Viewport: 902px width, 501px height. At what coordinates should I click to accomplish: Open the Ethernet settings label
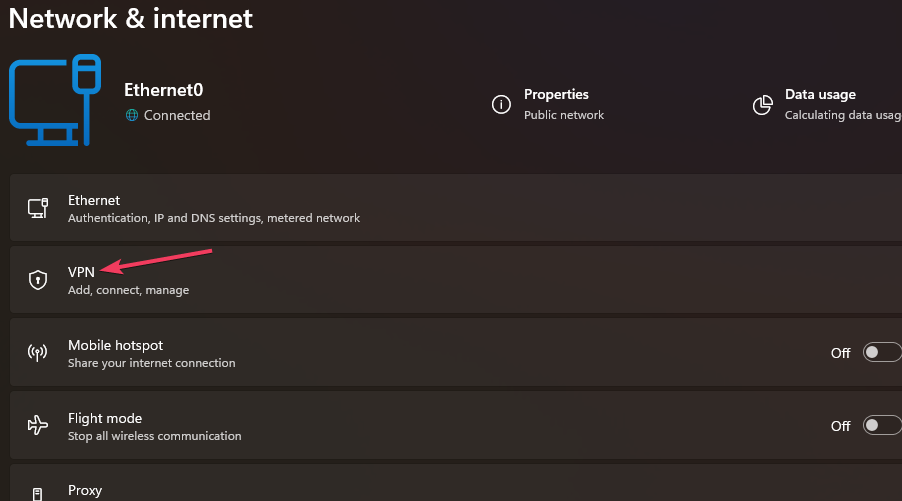coord(94,200)
